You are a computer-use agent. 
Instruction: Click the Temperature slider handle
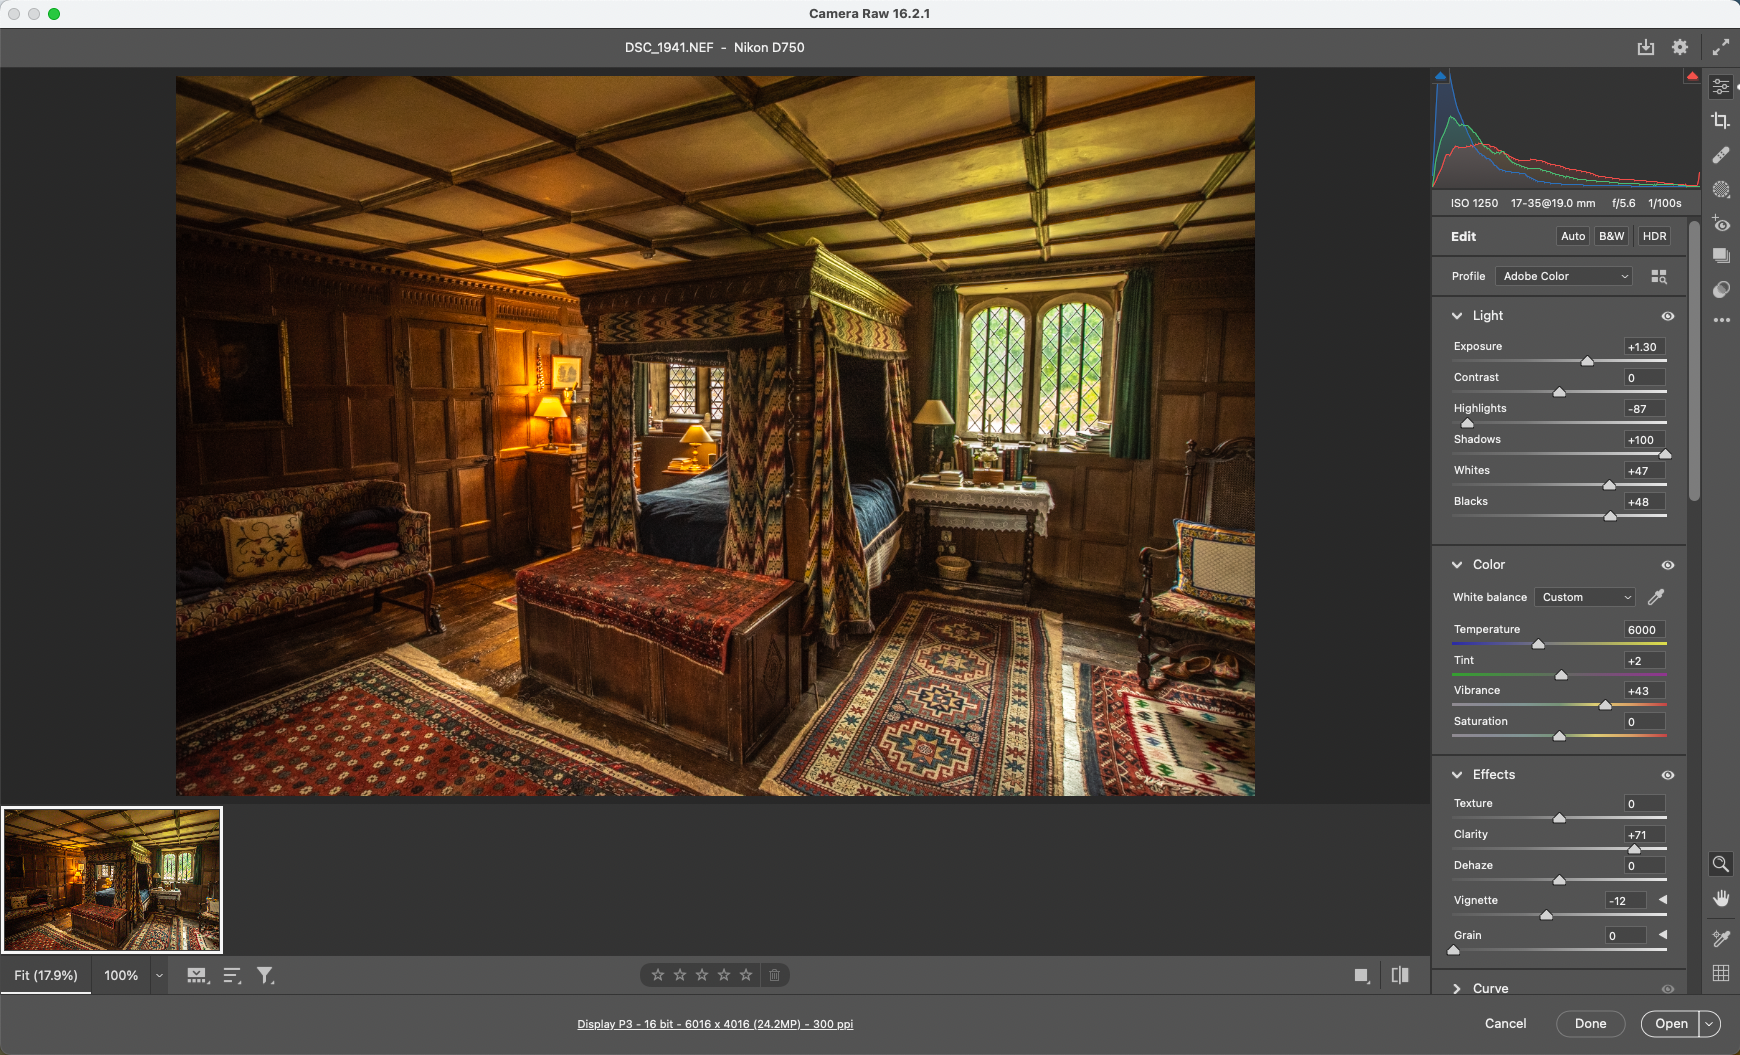point(1539,644)
